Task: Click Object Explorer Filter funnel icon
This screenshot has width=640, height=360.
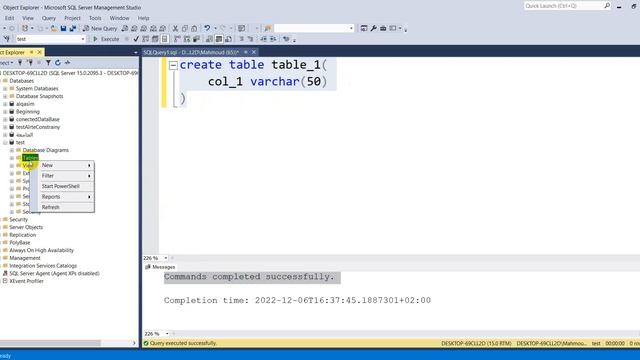Action: point(48,63)
